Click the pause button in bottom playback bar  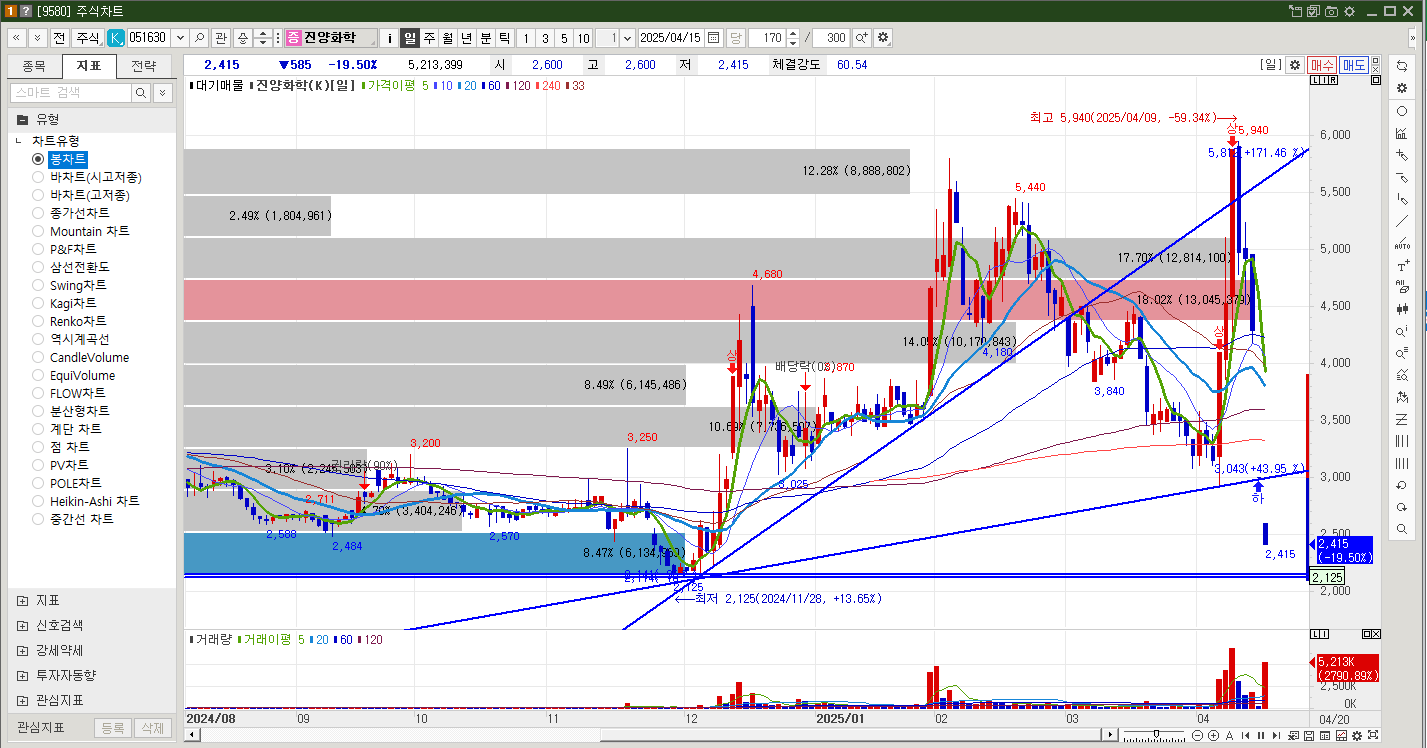pos(1260,736)
